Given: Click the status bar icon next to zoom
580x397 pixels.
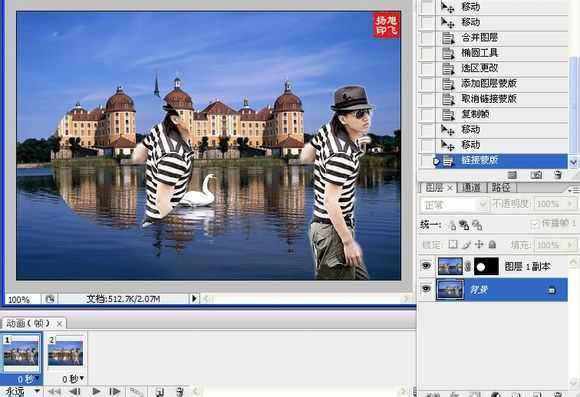Looking at the screenshot, I should click(50, 299).
